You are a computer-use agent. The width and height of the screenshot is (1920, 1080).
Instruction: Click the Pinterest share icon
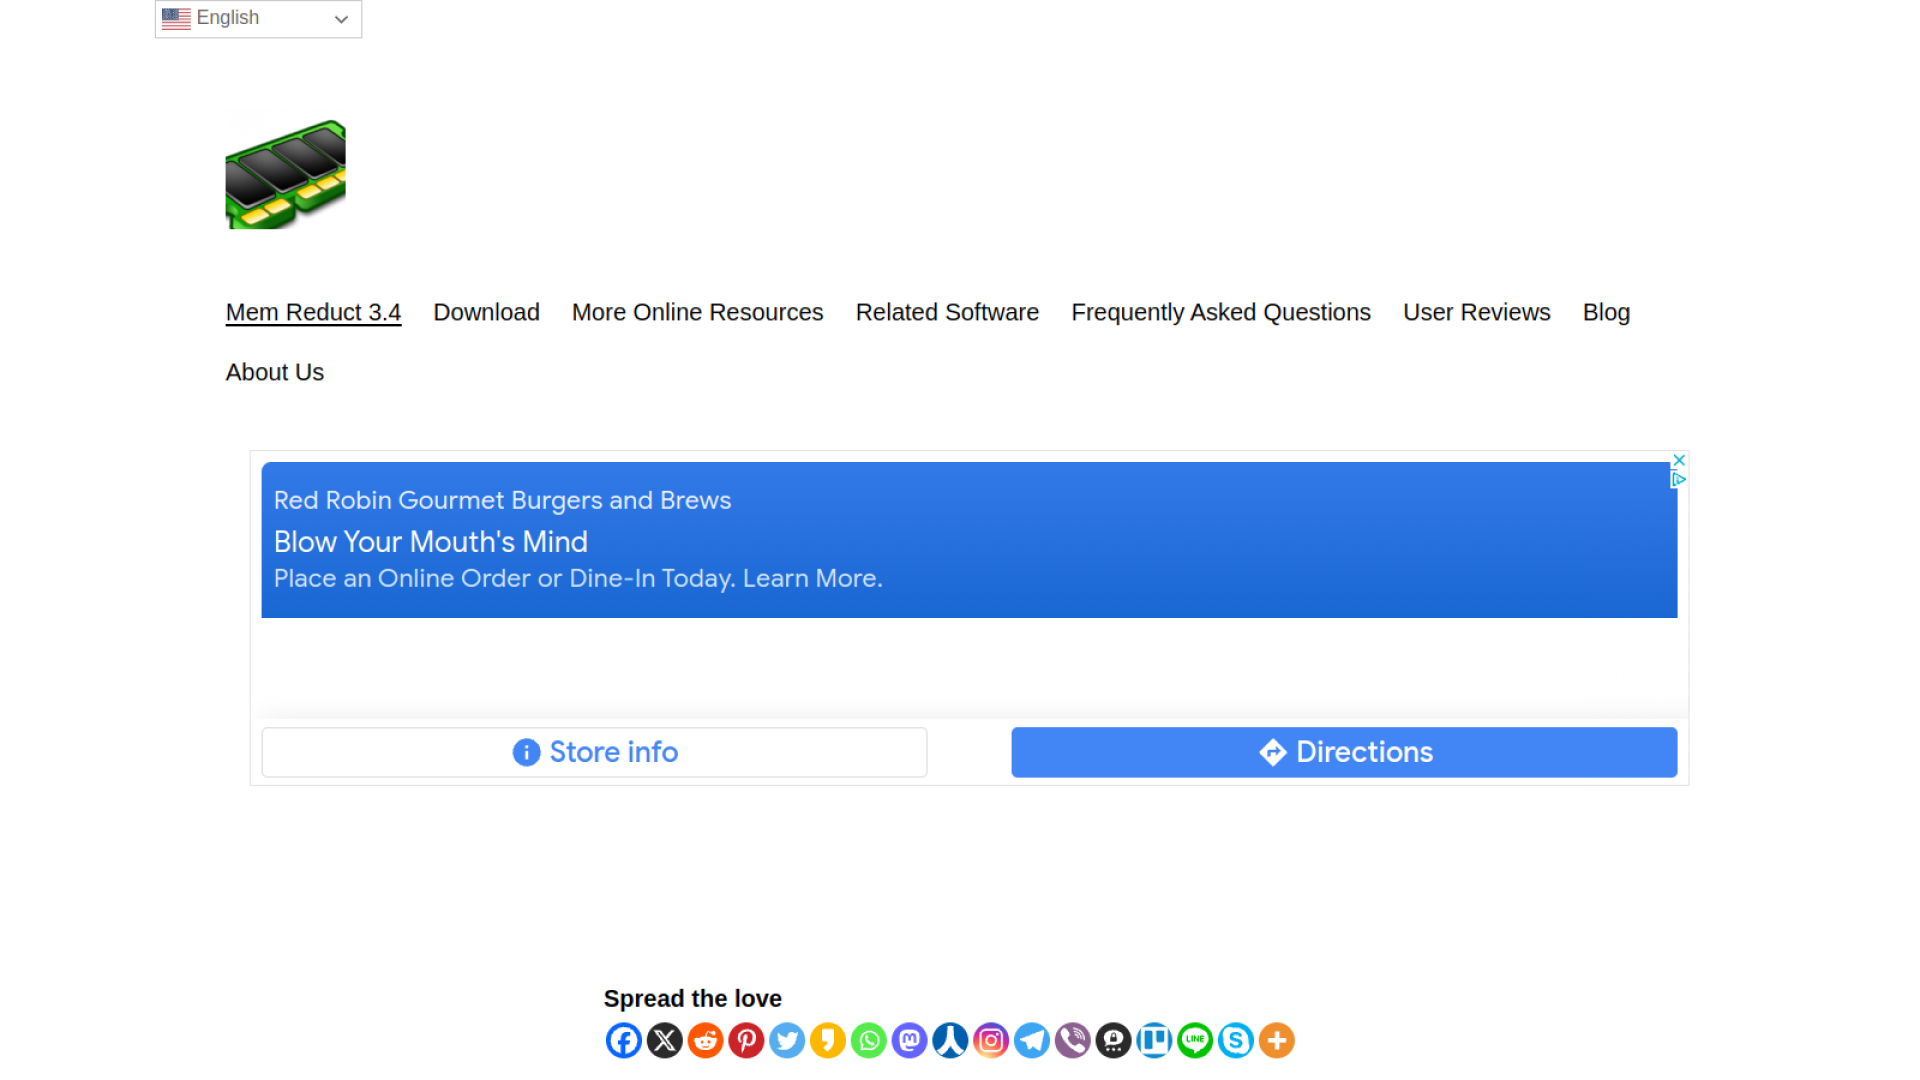point(746,1040)
